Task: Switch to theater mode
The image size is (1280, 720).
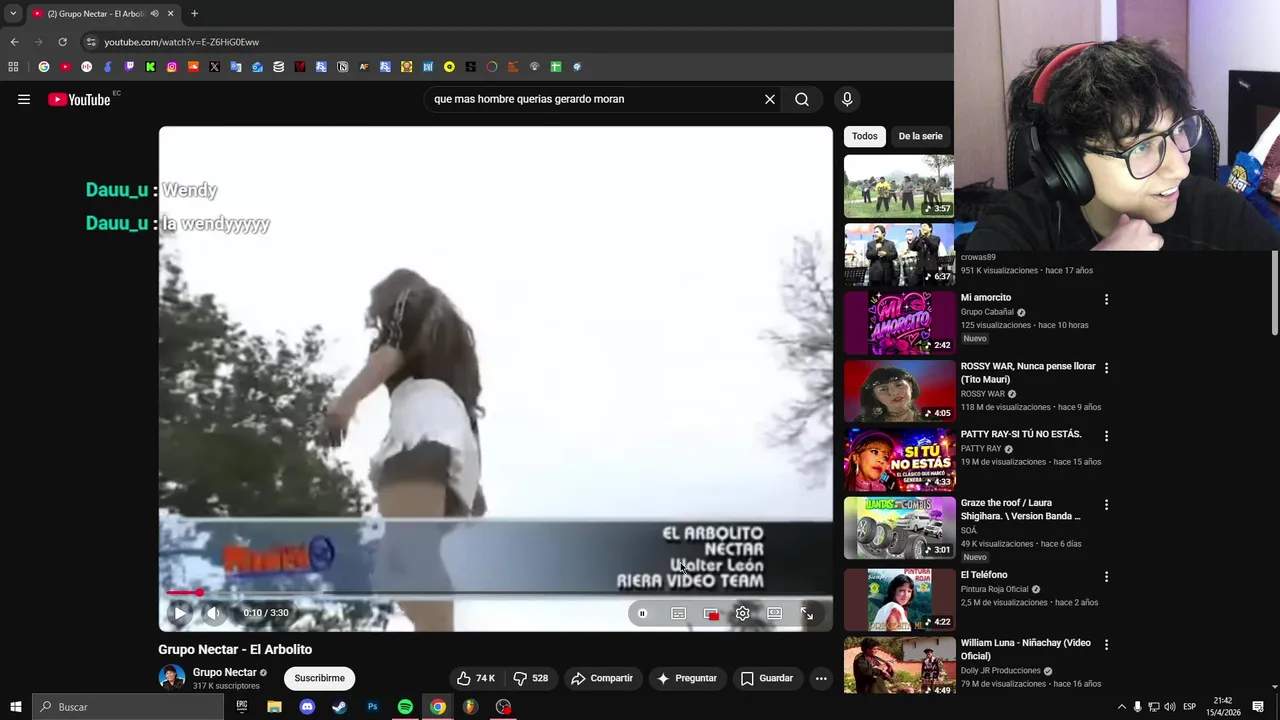Action: click(x=775, y=613)
